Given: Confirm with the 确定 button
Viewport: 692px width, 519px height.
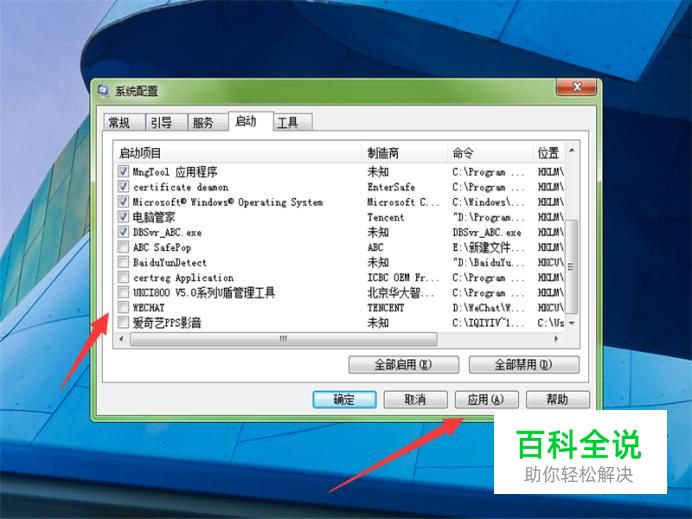Looking at the screenshot, I should pyautogui.click(x=344, y=400).
